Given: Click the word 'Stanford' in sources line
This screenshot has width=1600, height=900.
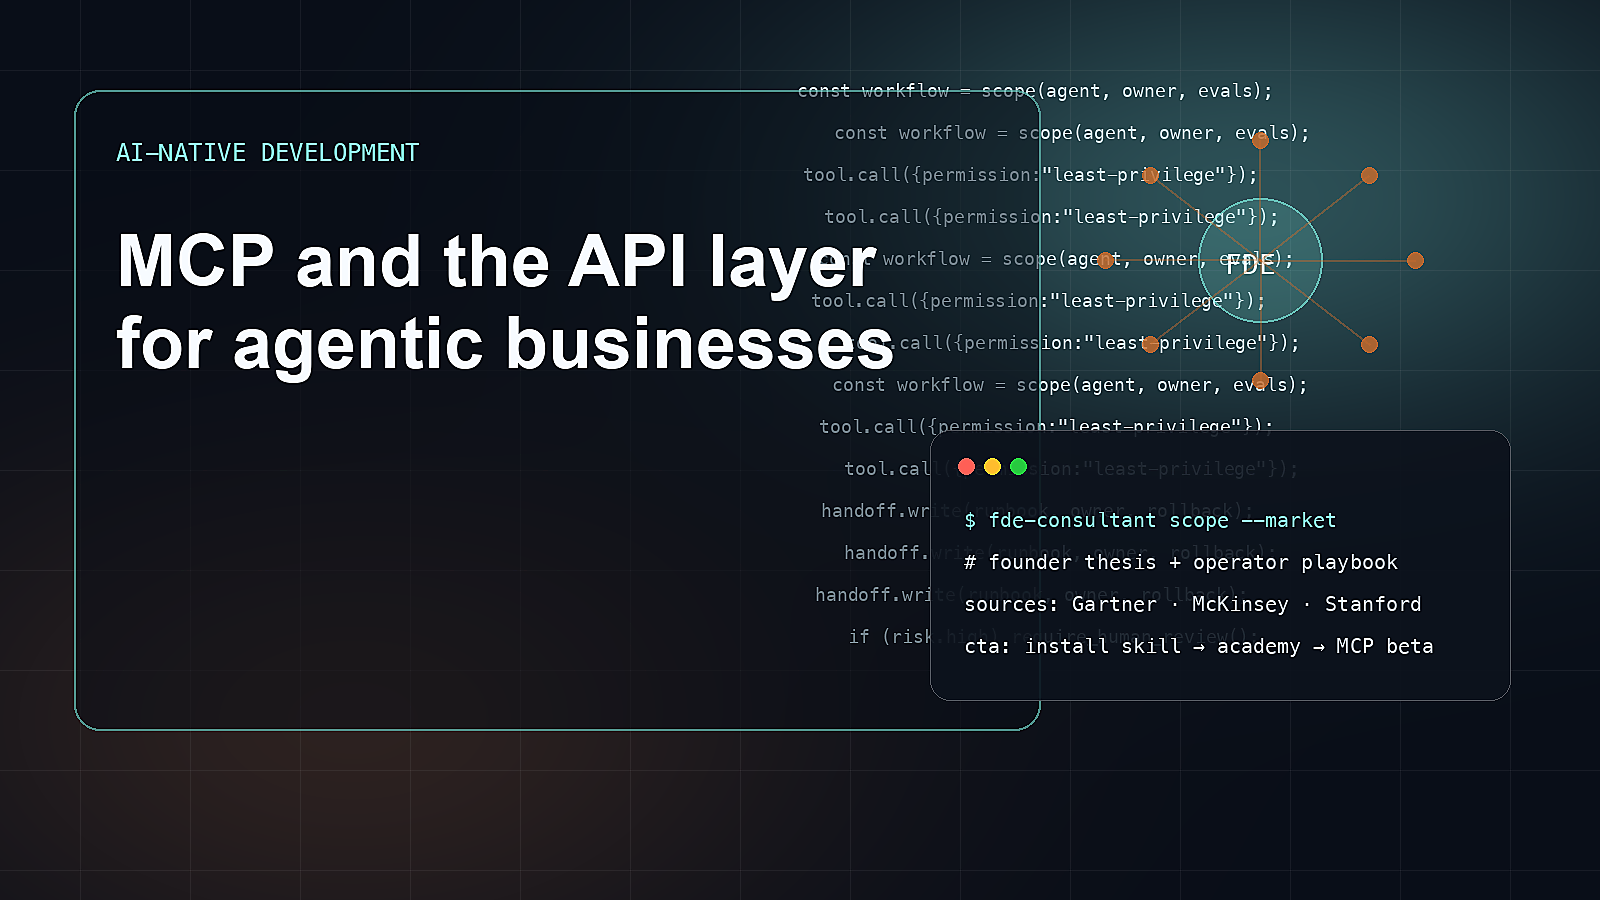Looking at the screenshot, I should click(x=1373, y=604).
